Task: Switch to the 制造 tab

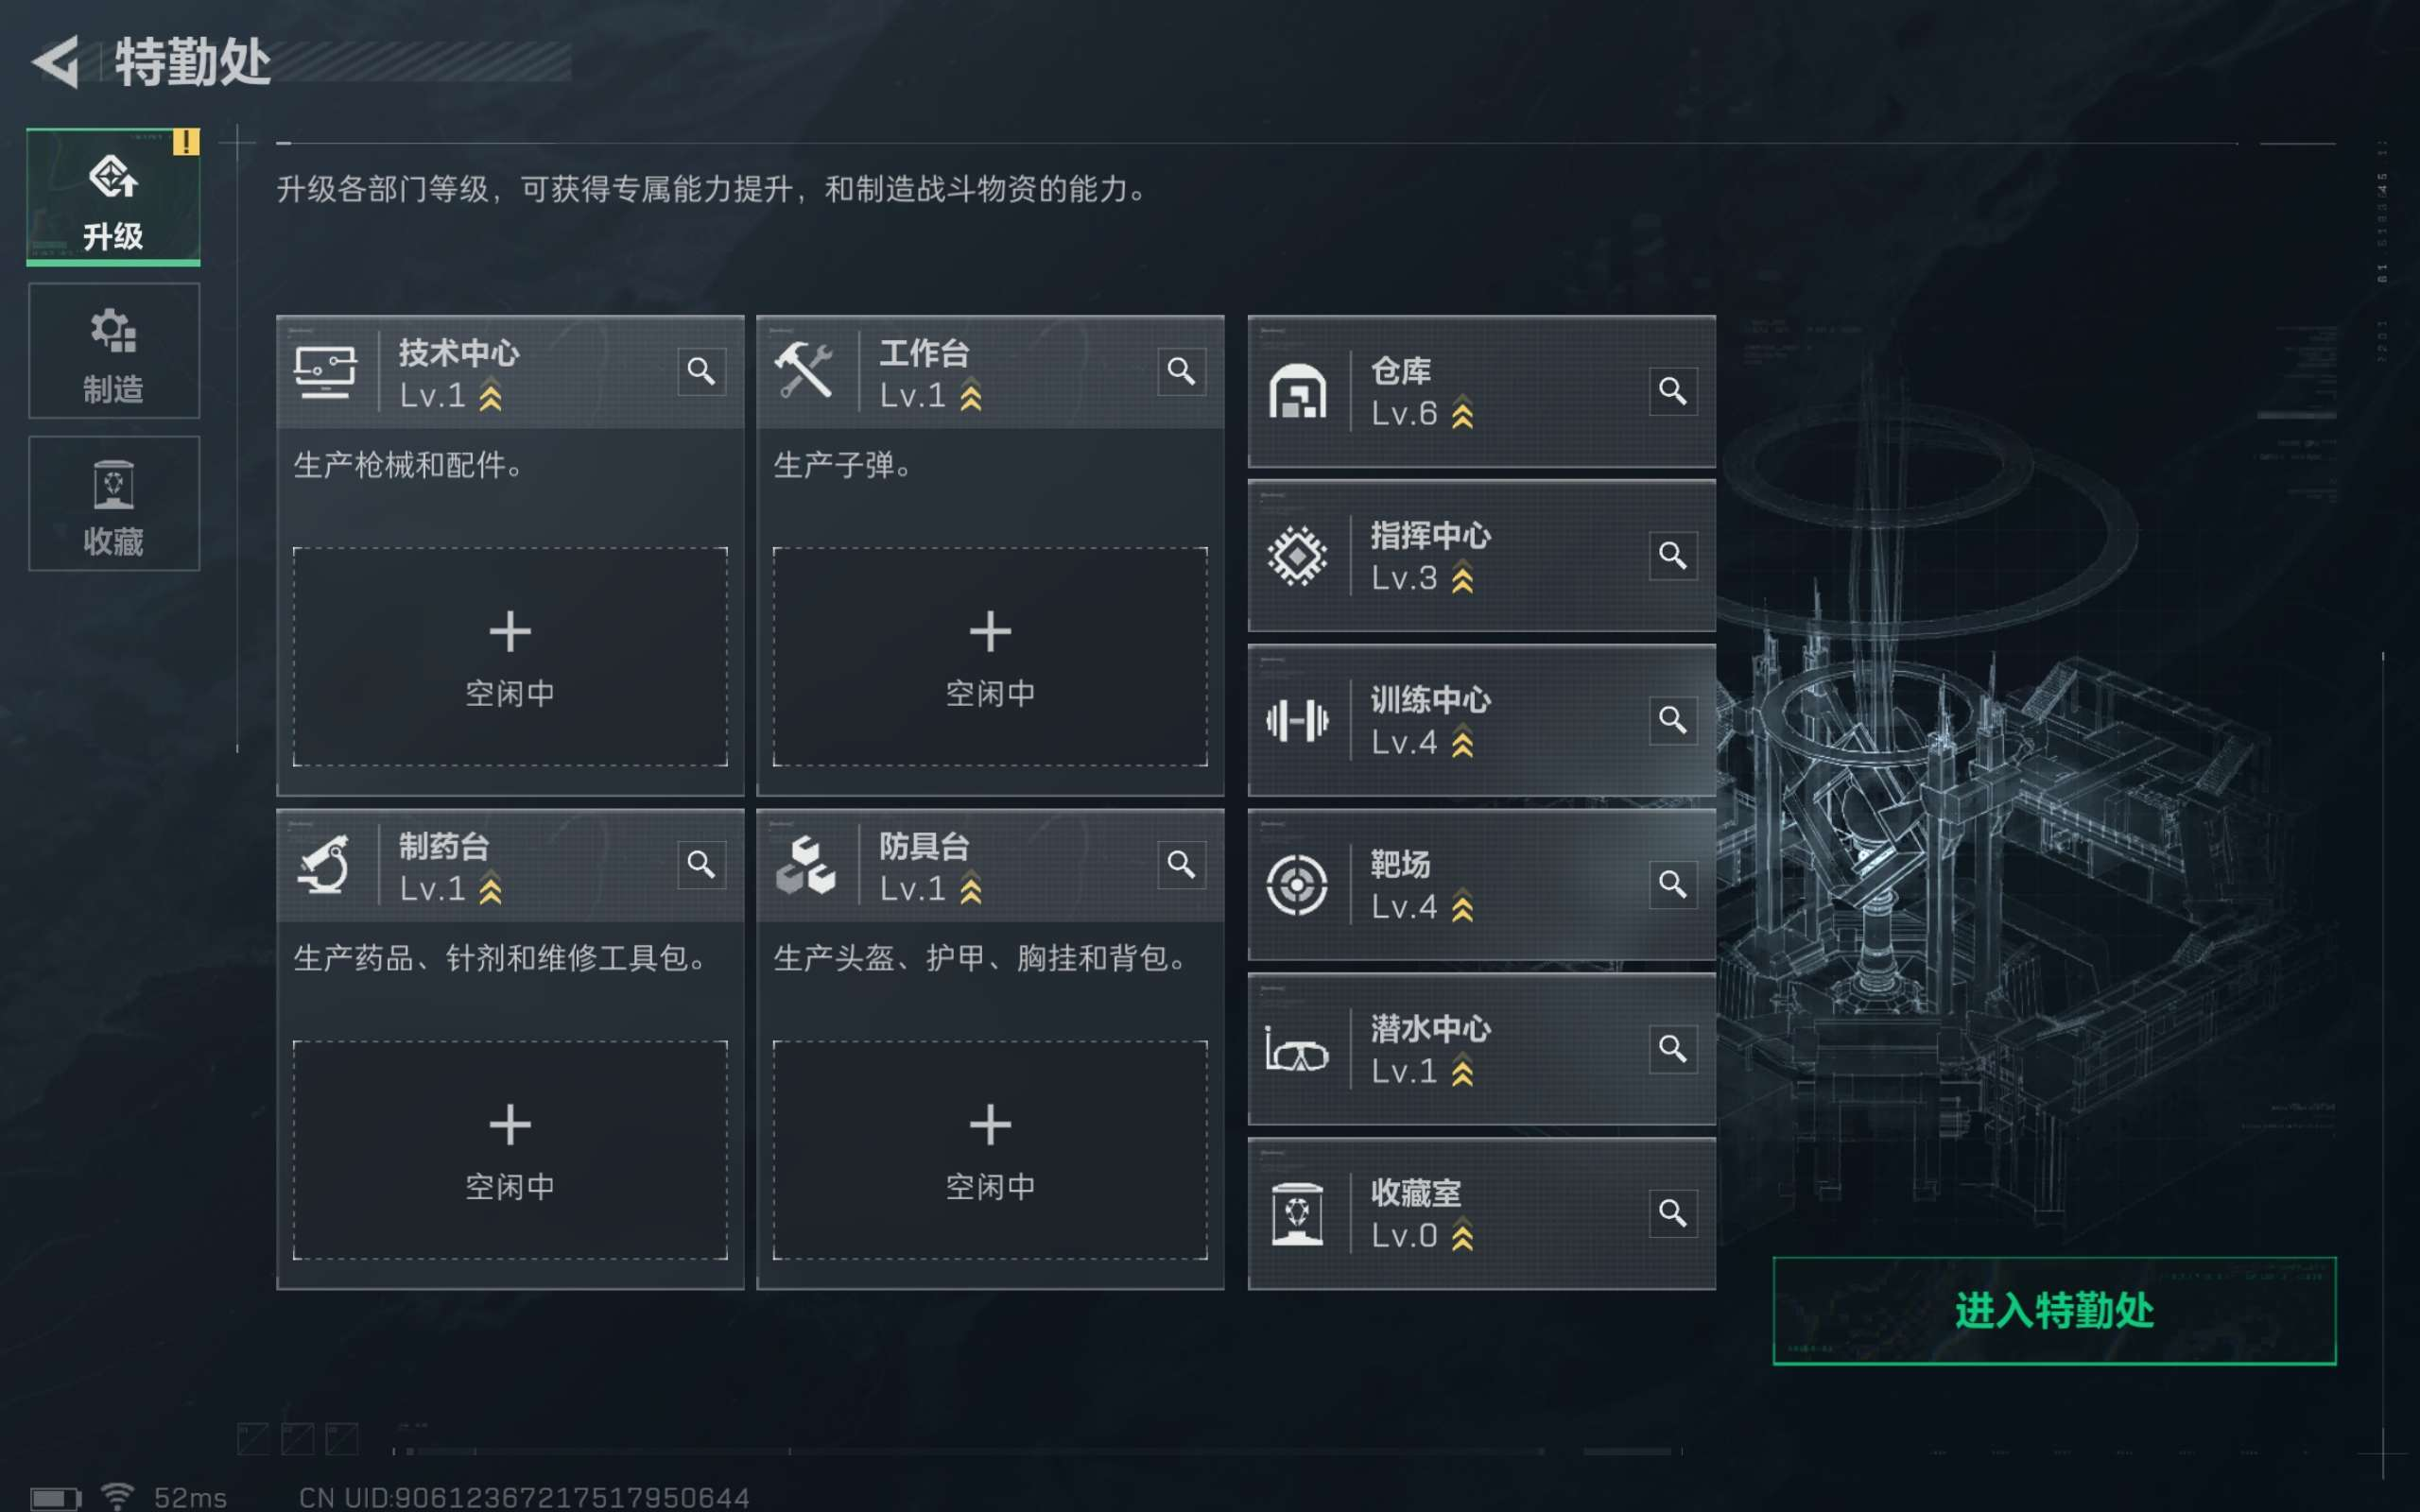Action: (113, 352)
